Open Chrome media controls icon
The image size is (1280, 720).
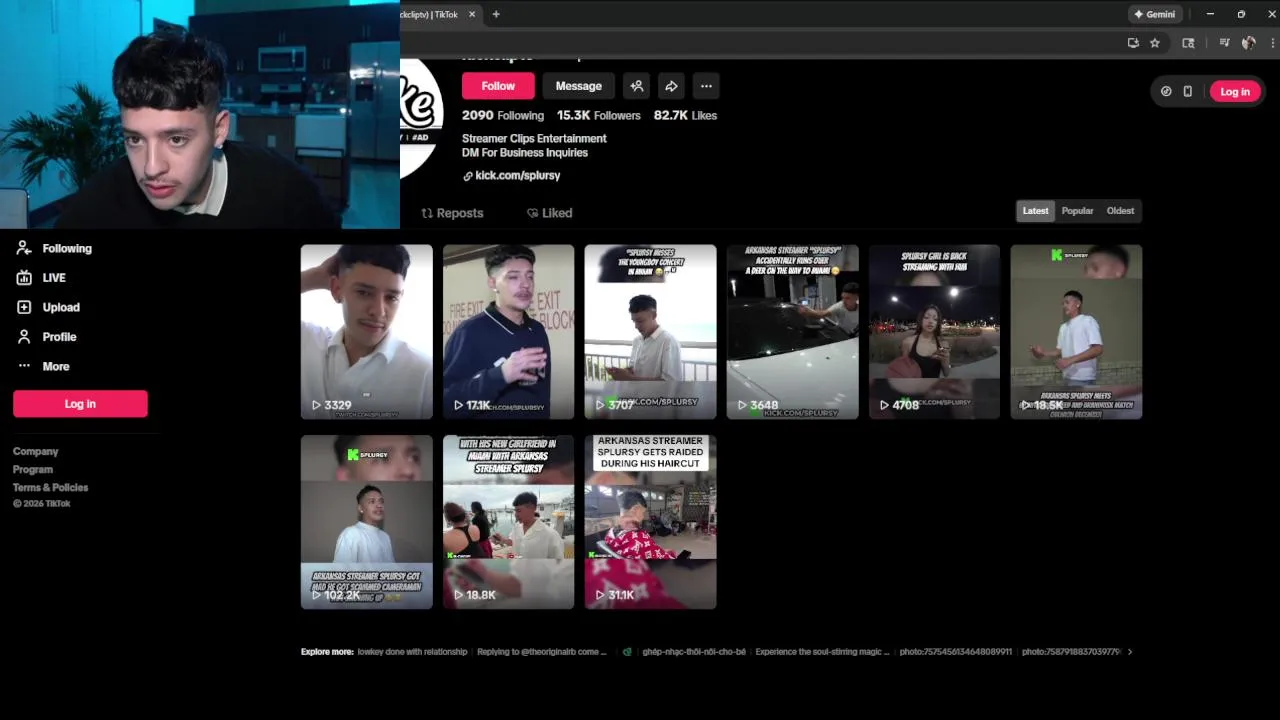click(1224, 43)
